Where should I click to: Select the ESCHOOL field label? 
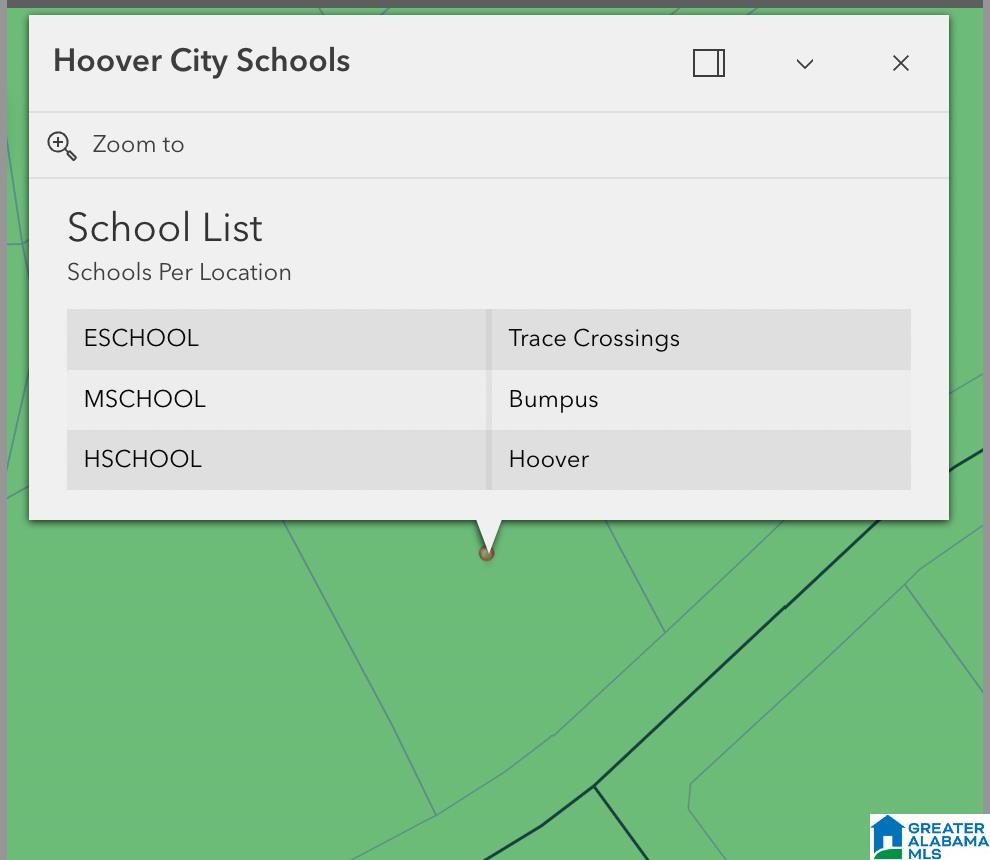[141, 338]
